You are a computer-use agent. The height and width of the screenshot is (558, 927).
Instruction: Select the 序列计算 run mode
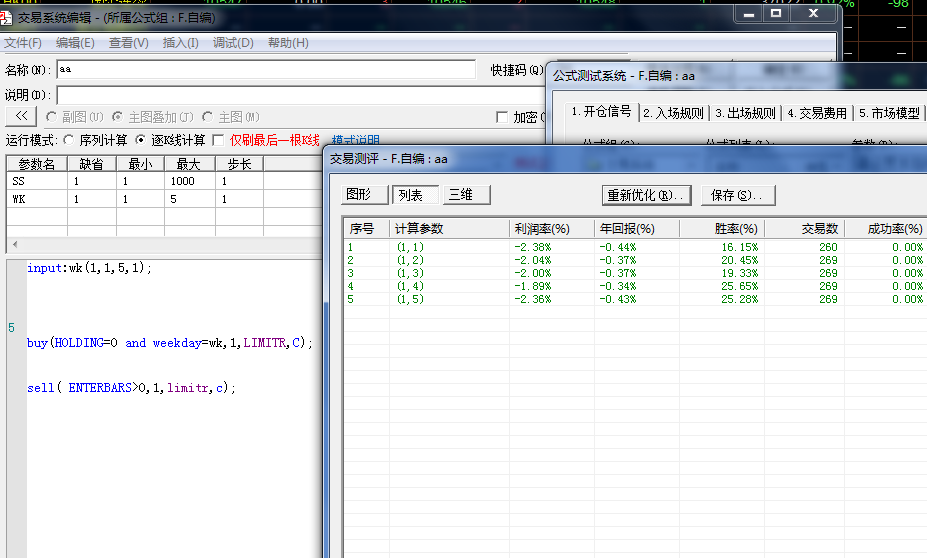68,140
